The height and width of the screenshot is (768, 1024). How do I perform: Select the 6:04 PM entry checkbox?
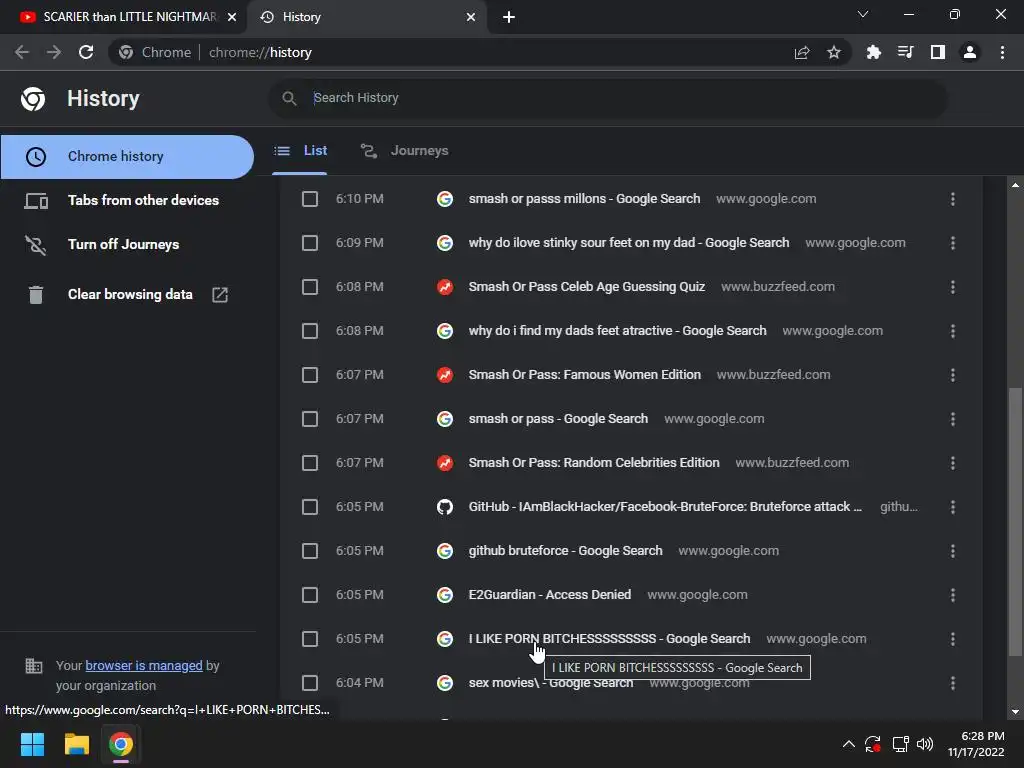coord(310,682)
